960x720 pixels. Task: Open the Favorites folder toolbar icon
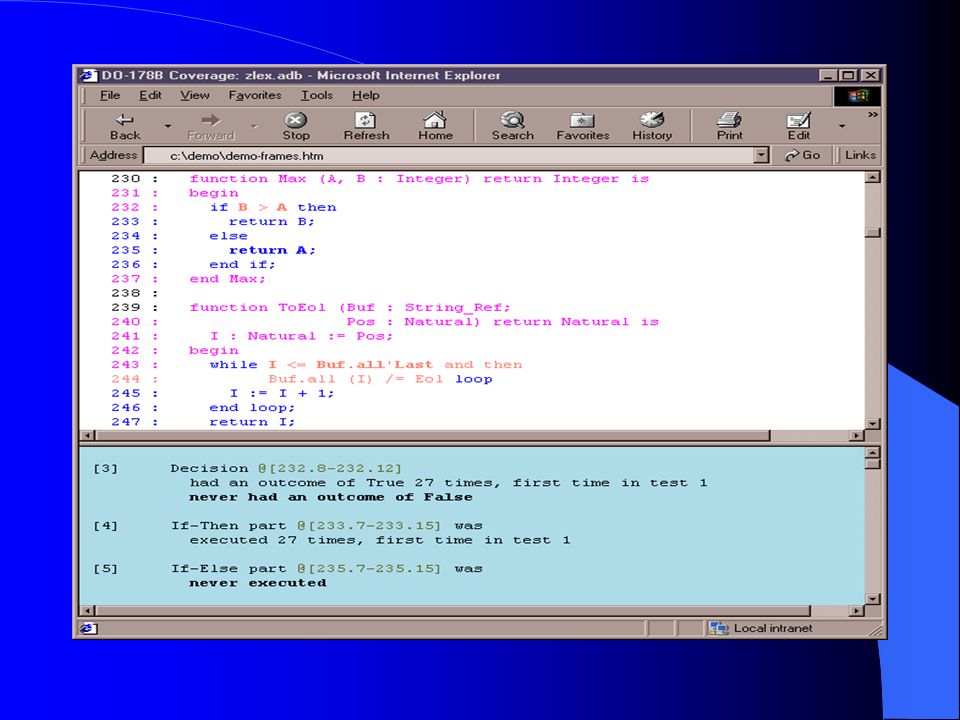582,126
